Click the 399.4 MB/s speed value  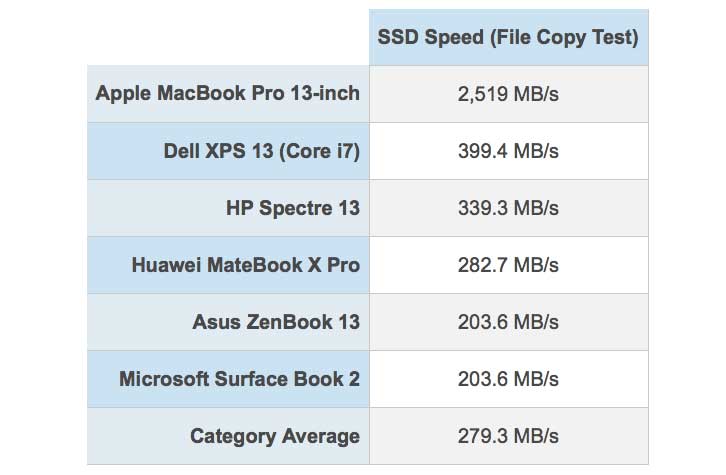(508, 151)
